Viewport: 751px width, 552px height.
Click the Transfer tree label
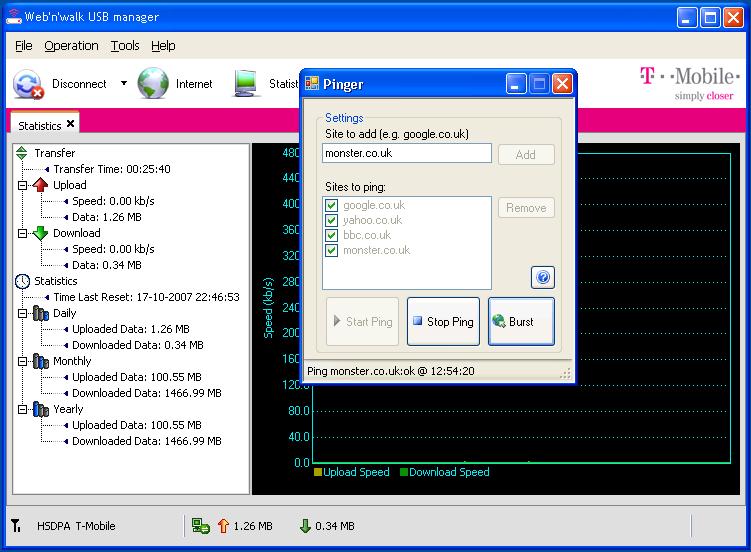(55, 153)
